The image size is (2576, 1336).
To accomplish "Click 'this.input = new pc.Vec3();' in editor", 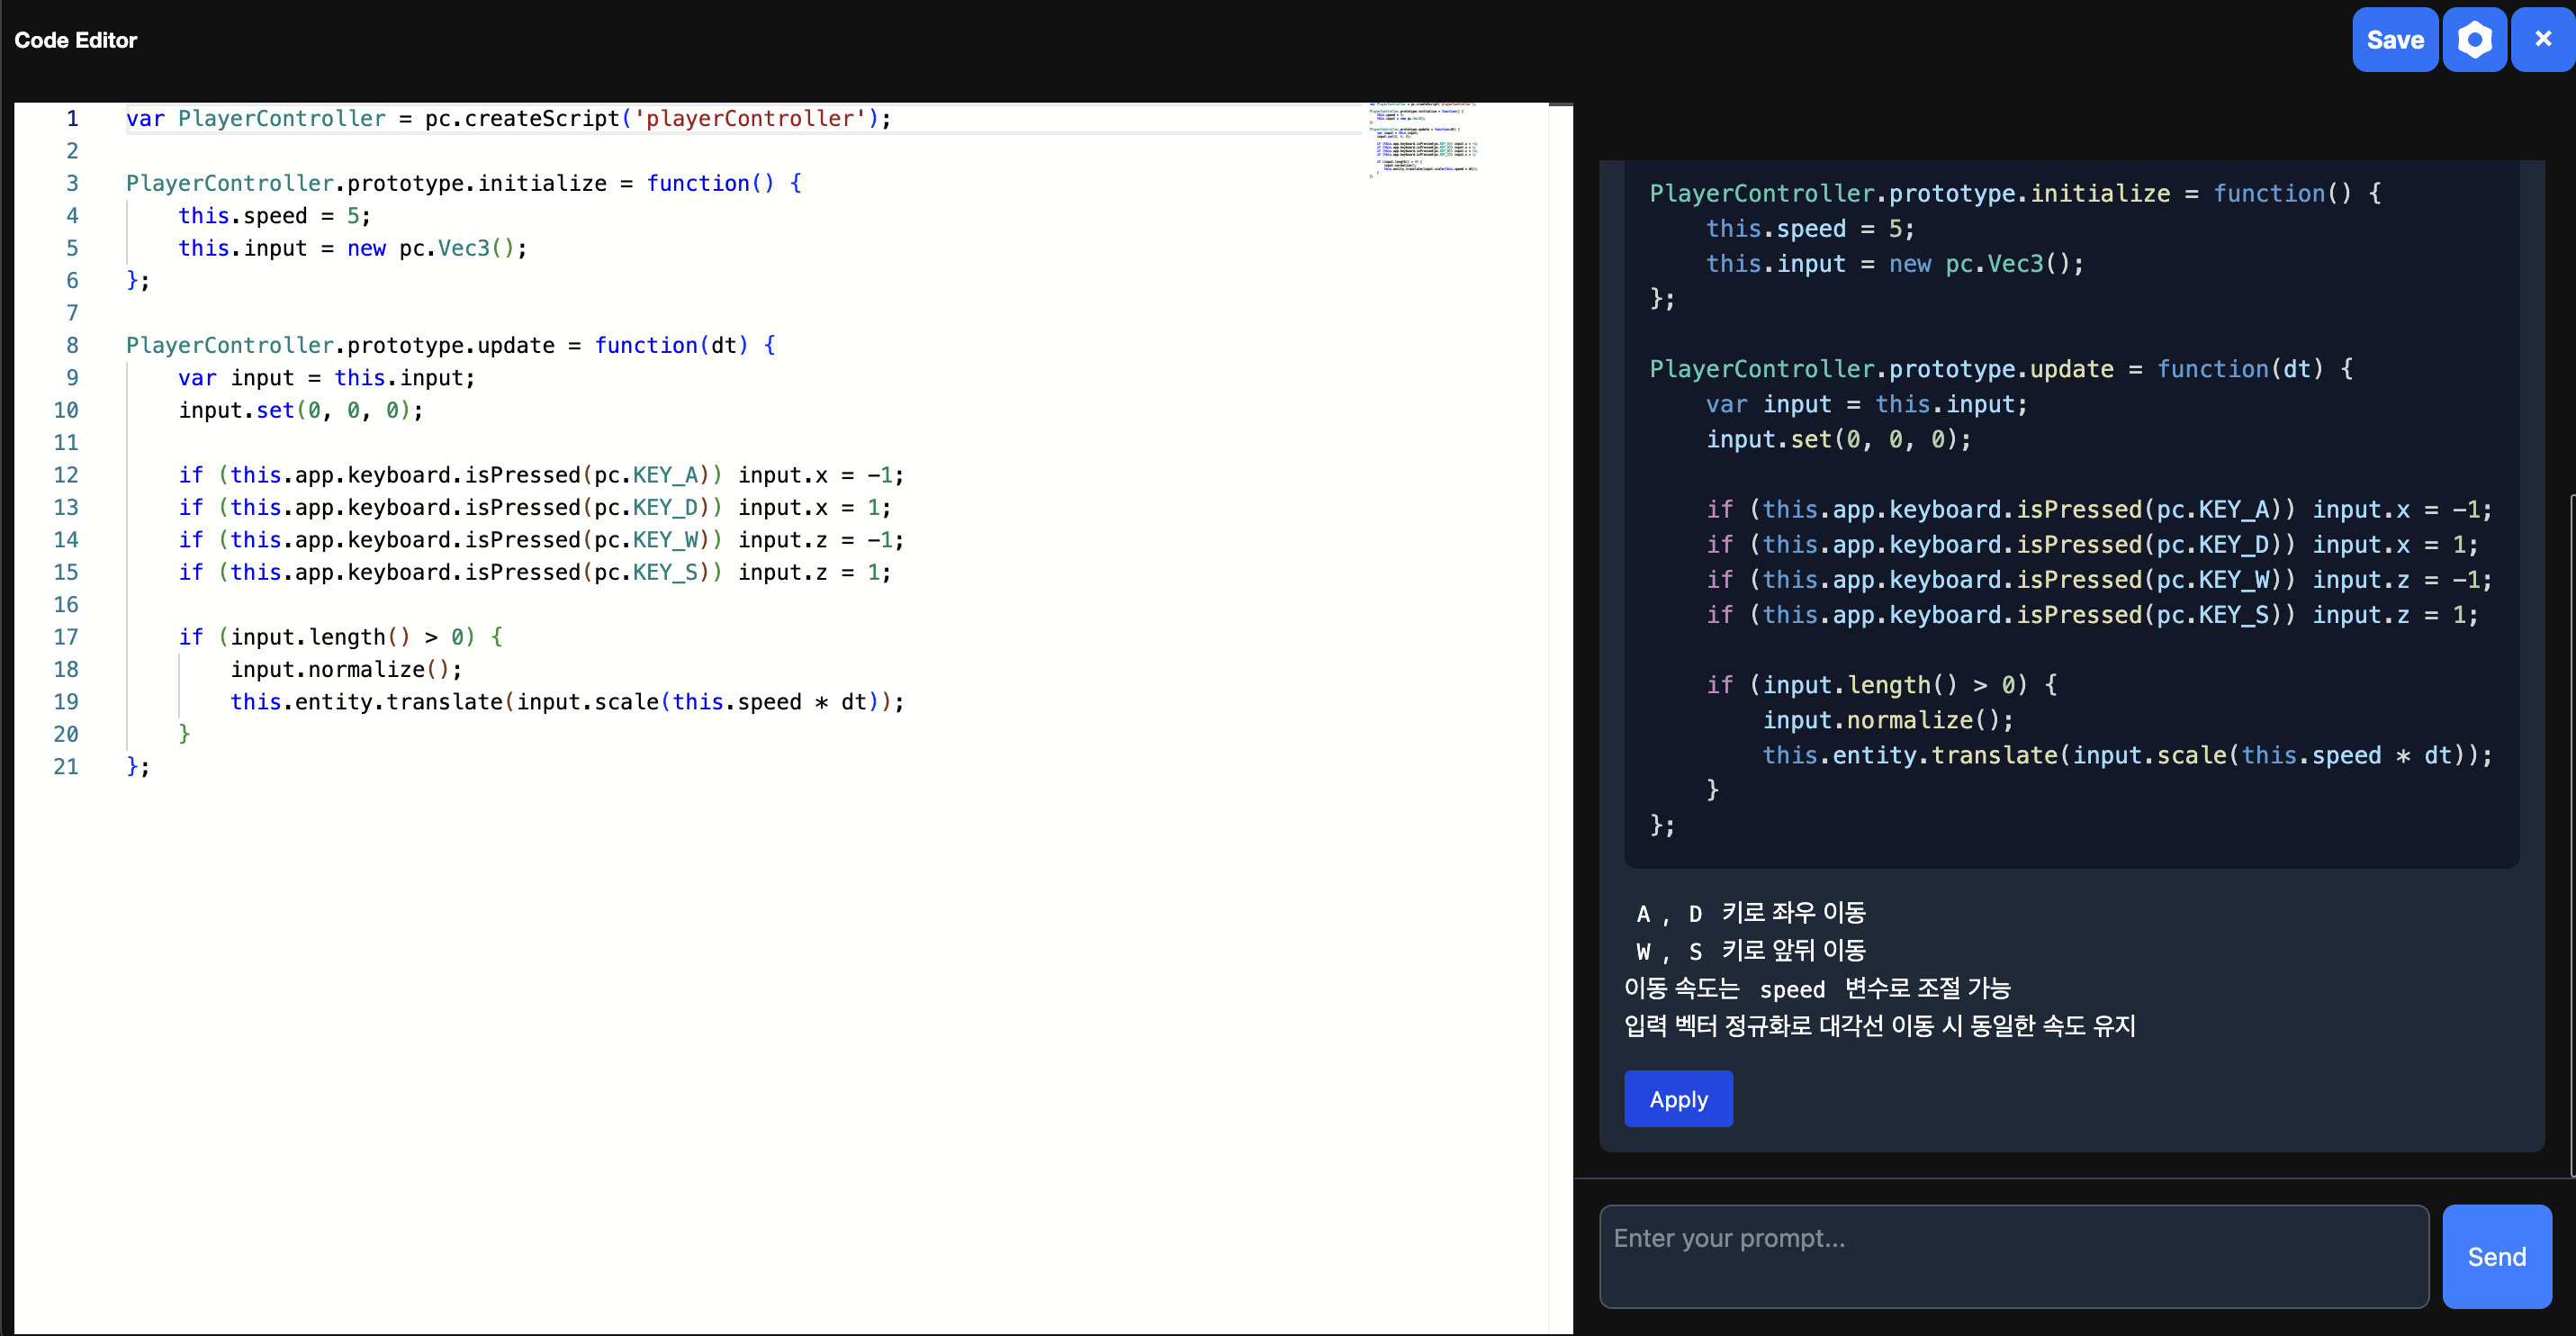I will (x=352, y=248).
